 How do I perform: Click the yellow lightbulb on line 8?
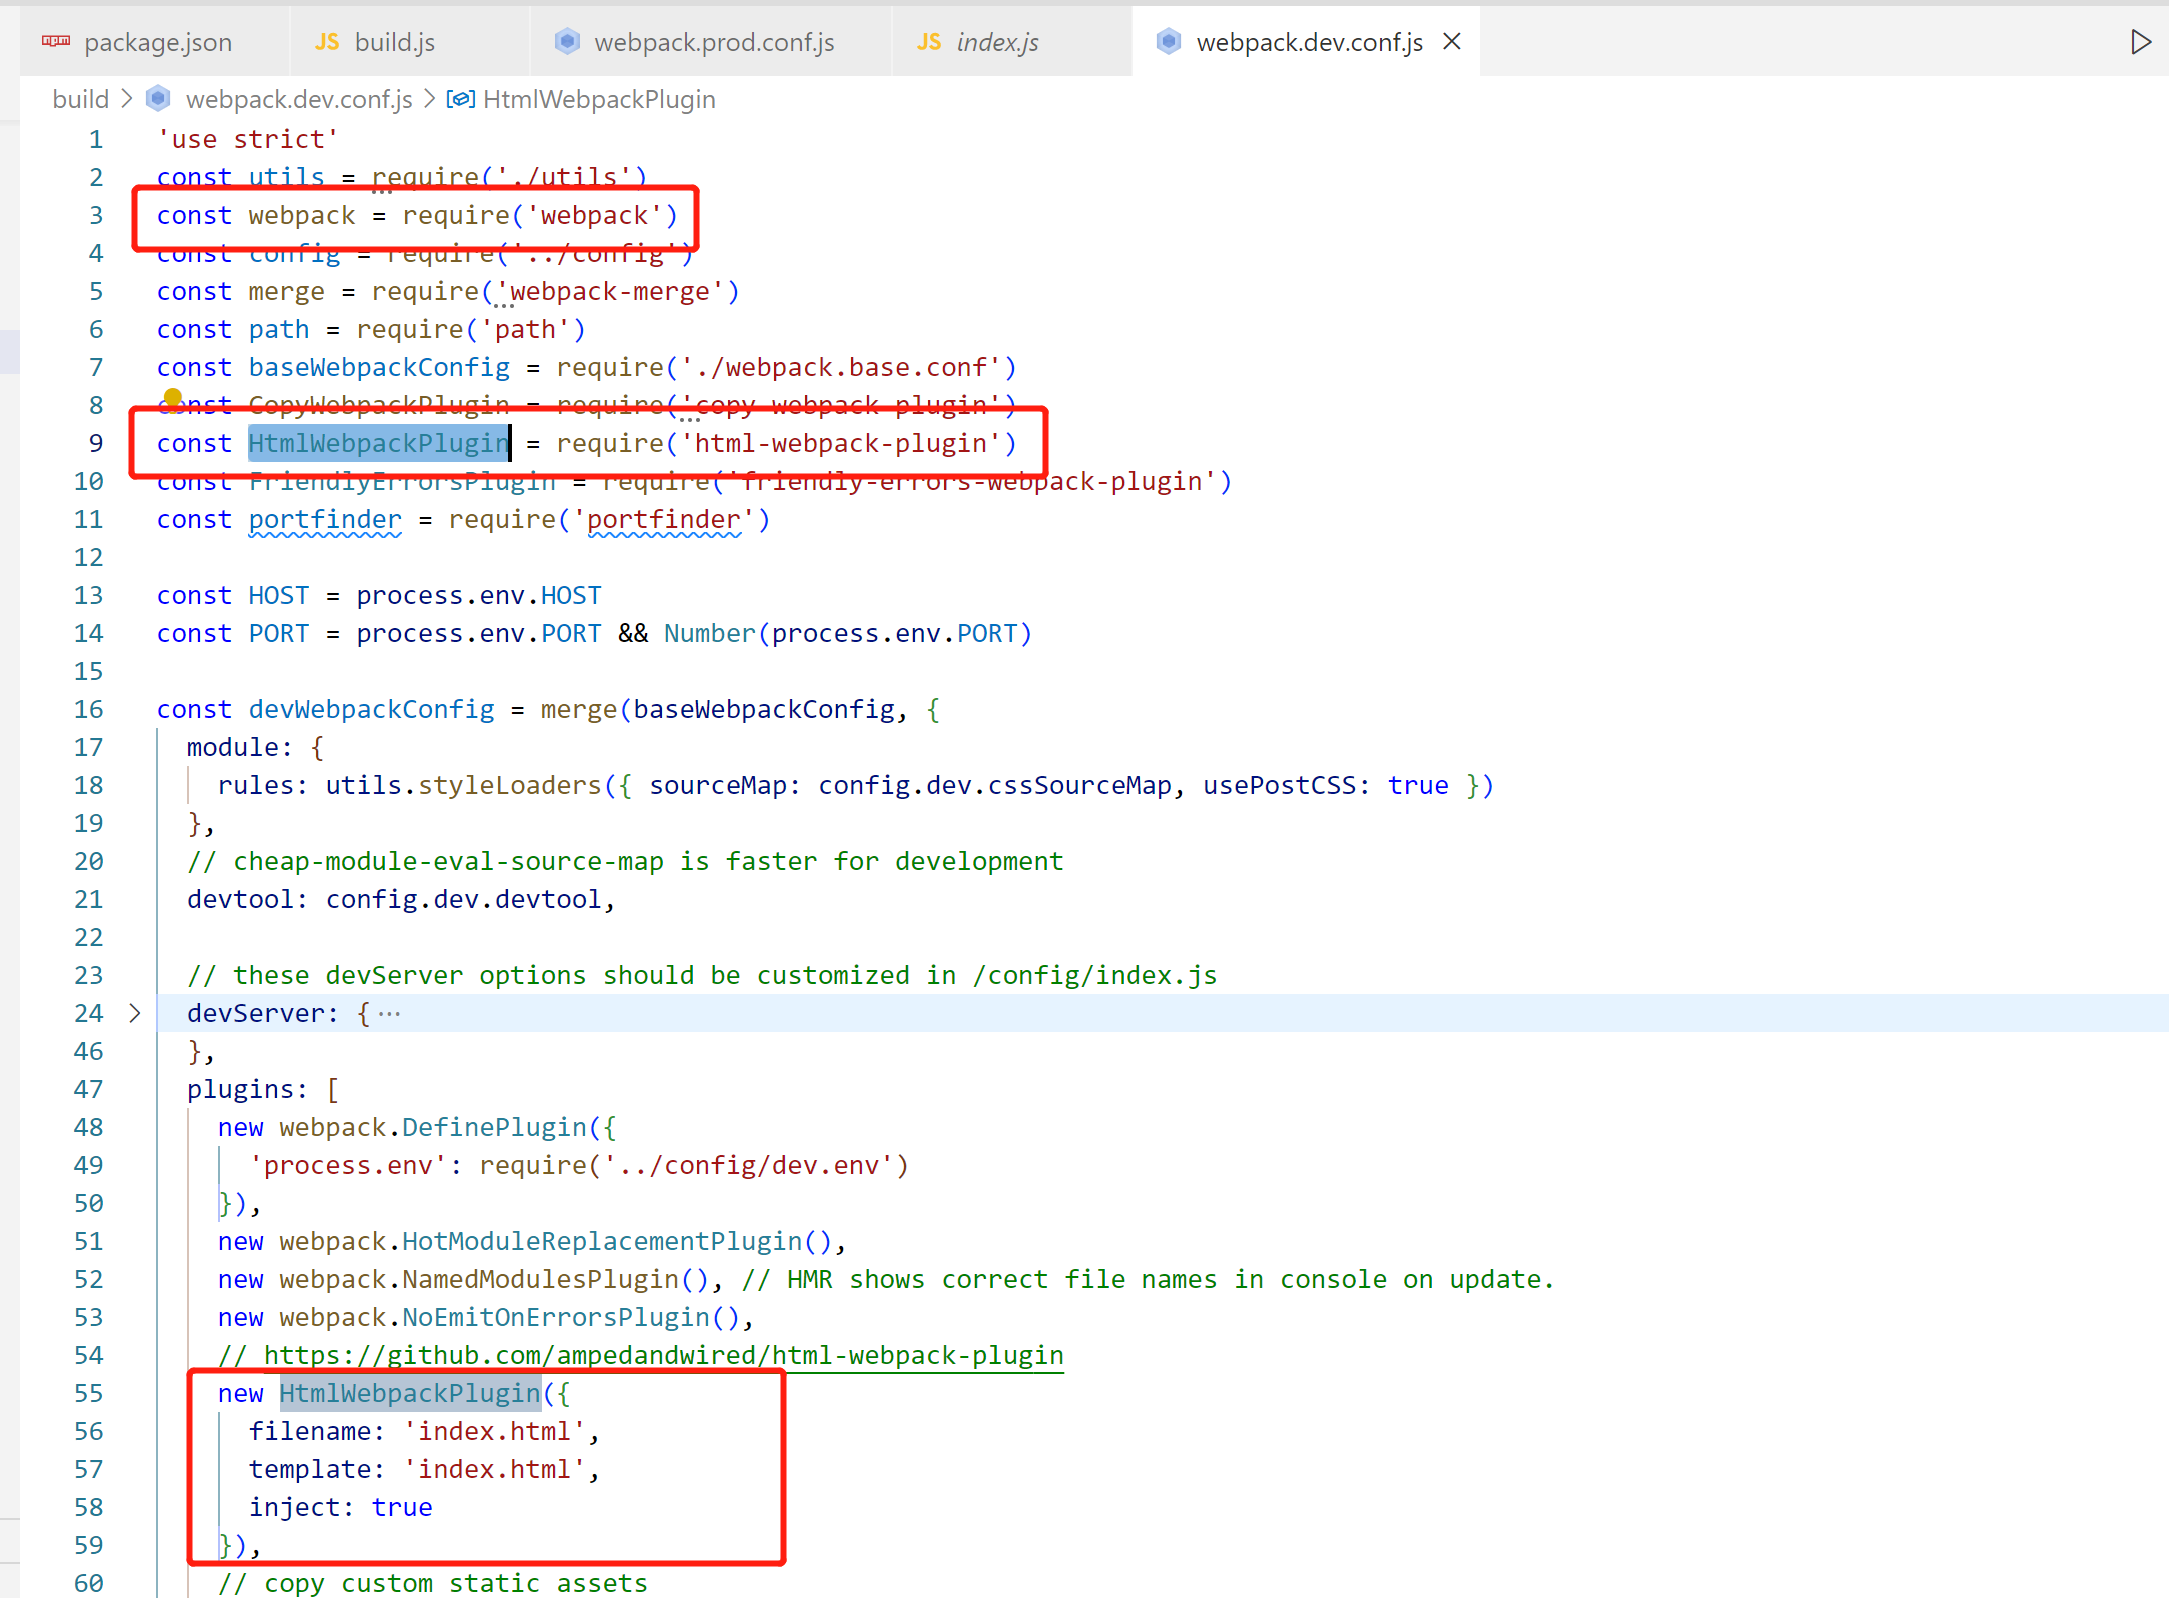click(x=173, y=398)
